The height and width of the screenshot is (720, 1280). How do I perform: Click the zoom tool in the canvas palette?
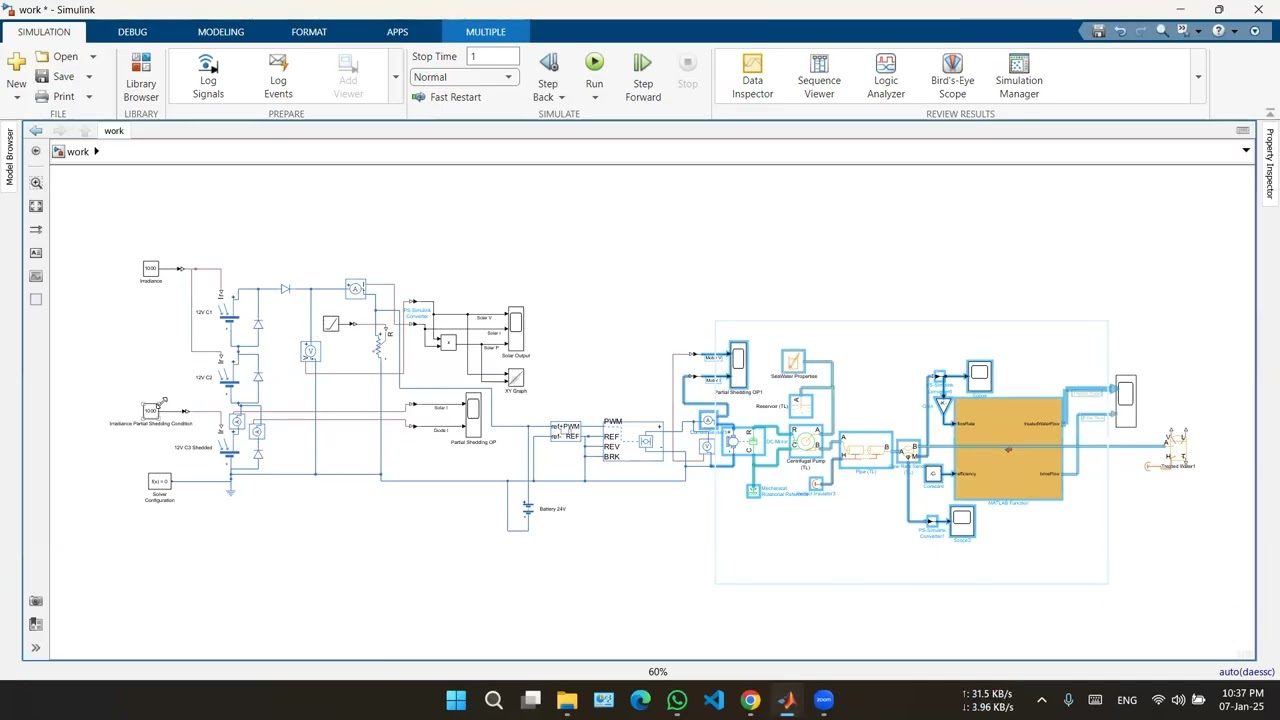(x=36, y=183)
